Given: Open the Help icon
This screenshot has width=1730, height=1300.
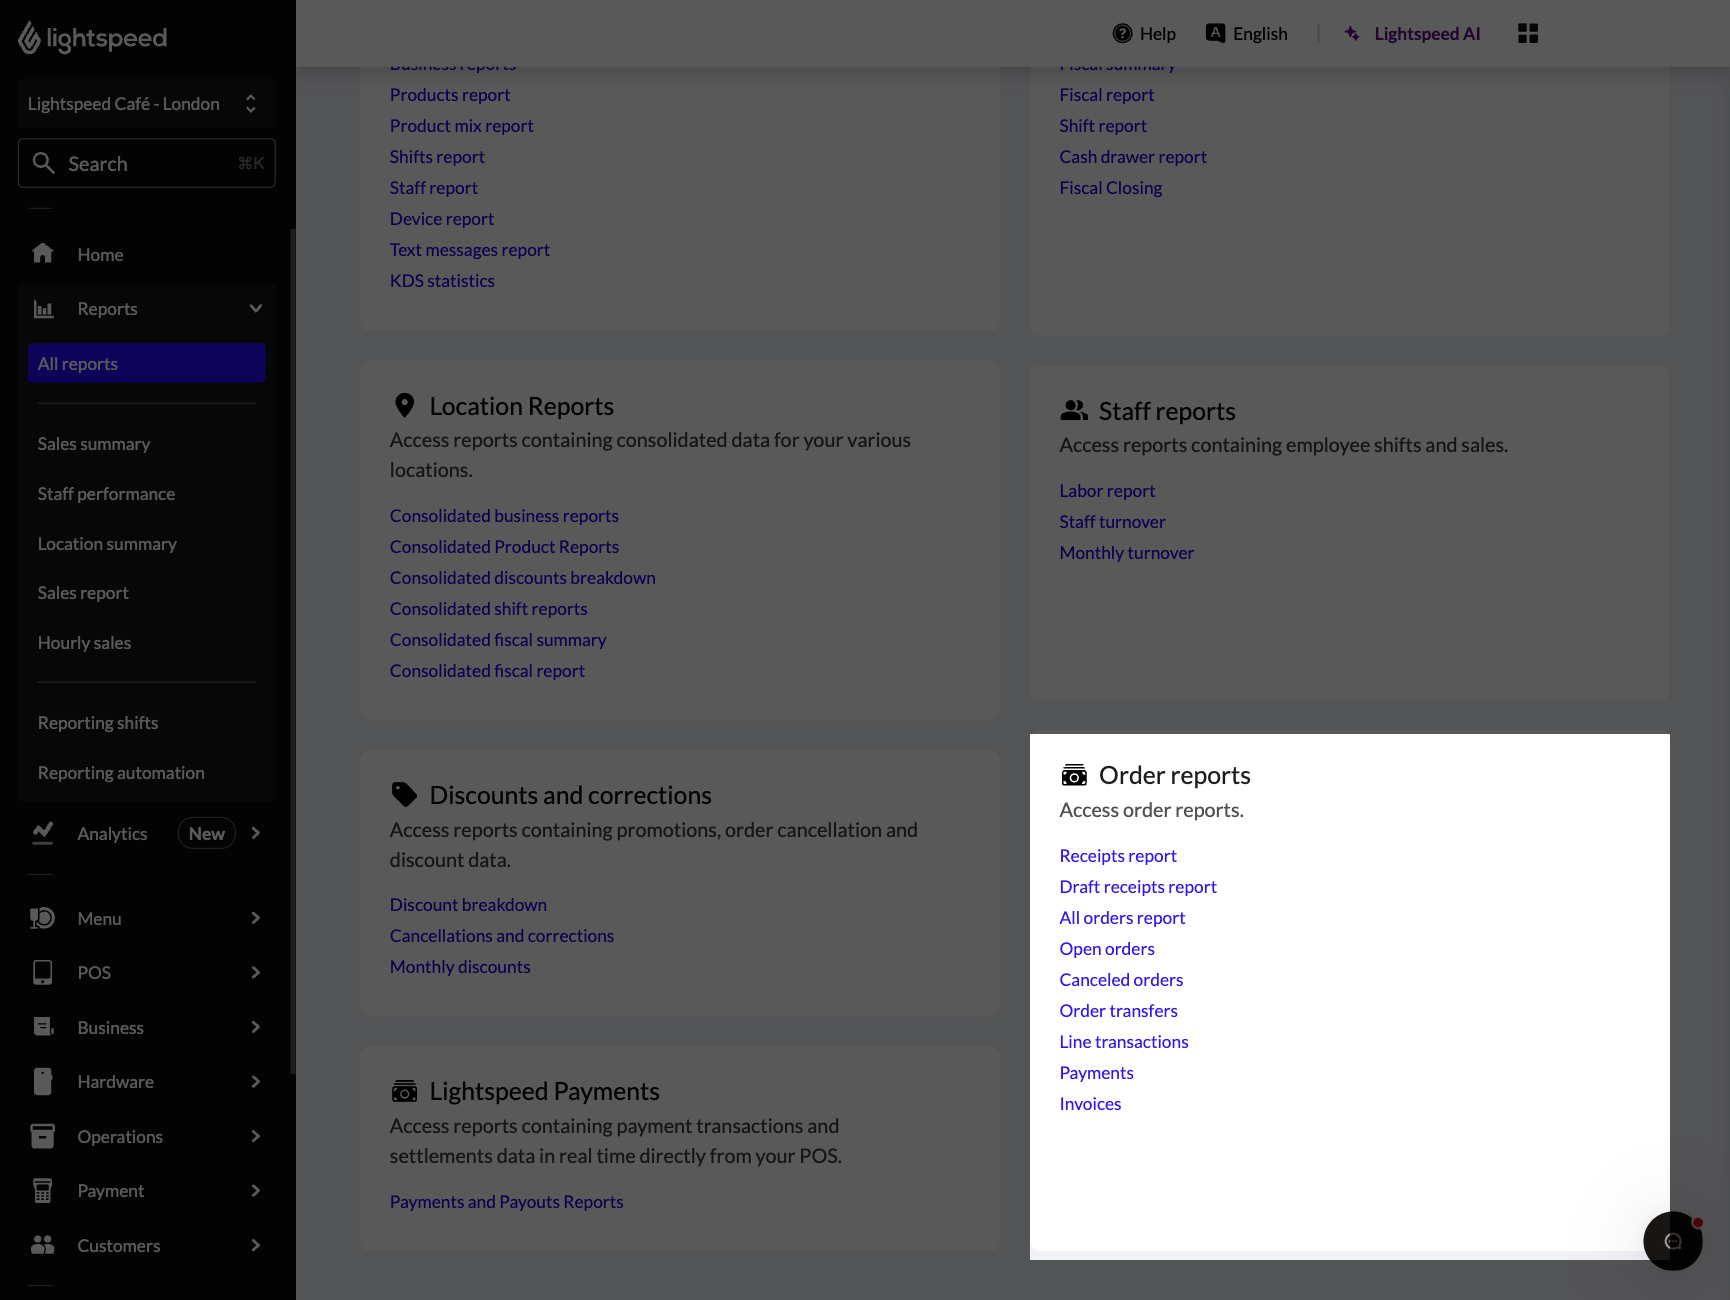Looking at the screenshot, I should (x=1122, y=32).
